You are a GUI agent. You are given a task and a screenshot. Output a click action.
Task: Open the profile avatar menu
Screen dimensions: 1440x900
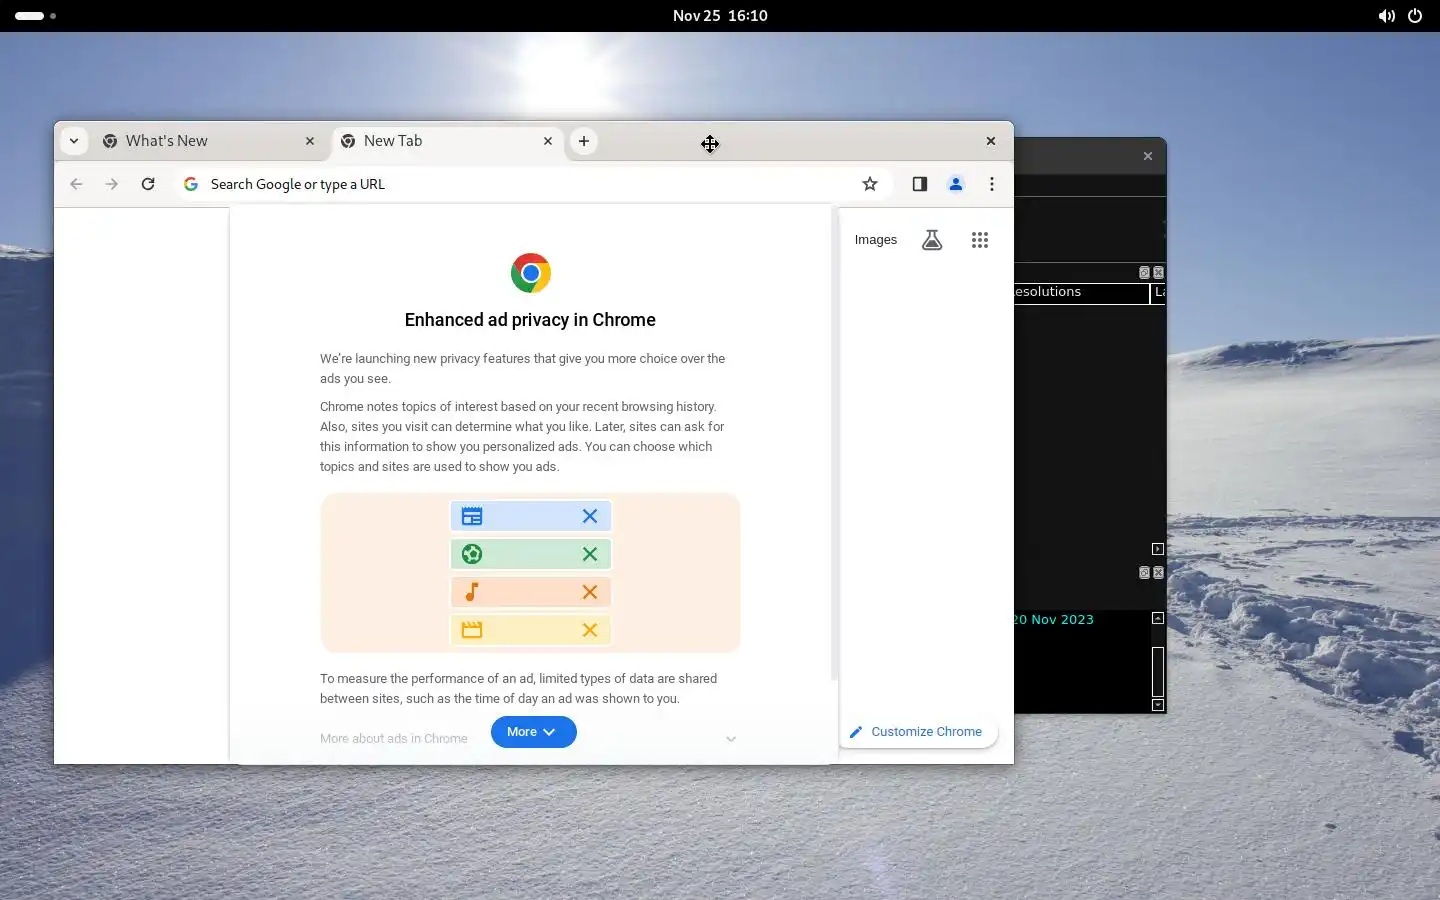956,184
